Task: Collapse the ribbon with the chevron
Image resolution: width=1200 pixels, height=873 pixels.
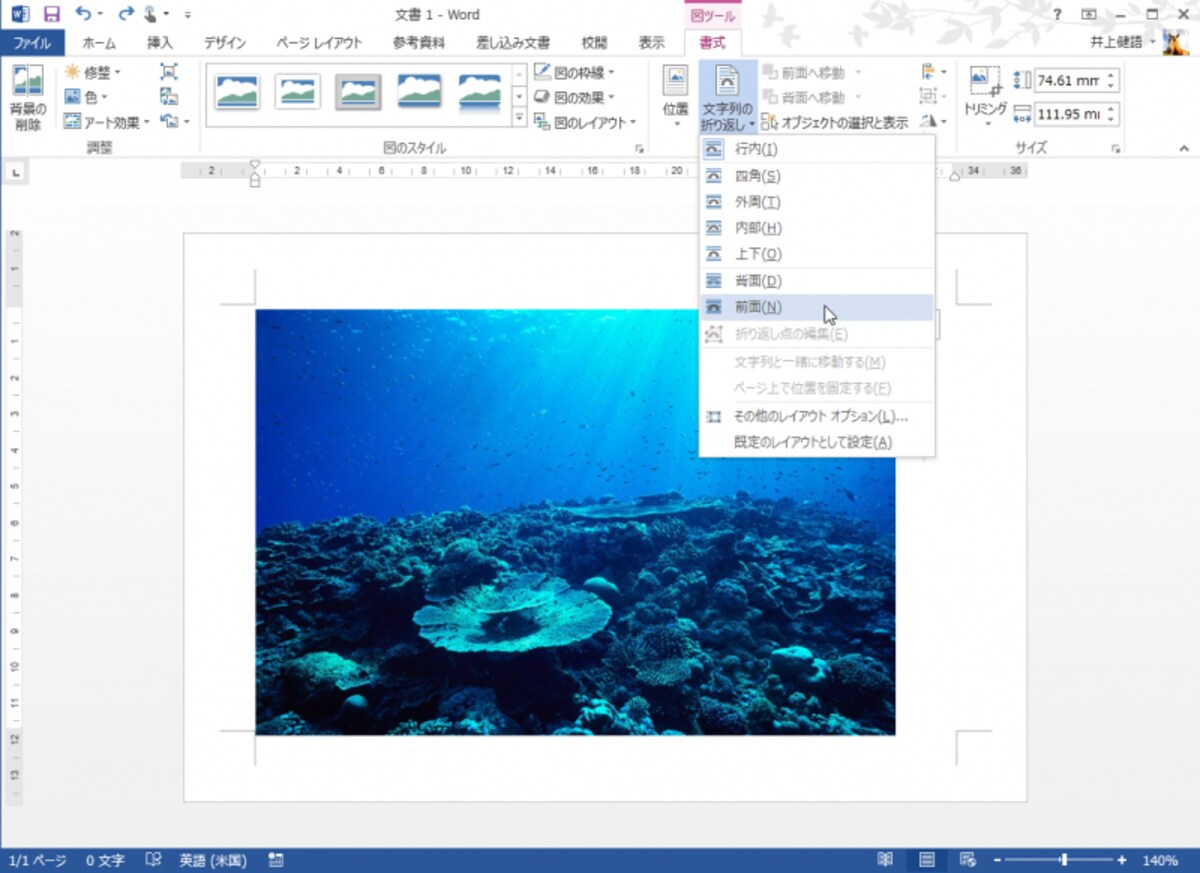Action: [1184, 148]
